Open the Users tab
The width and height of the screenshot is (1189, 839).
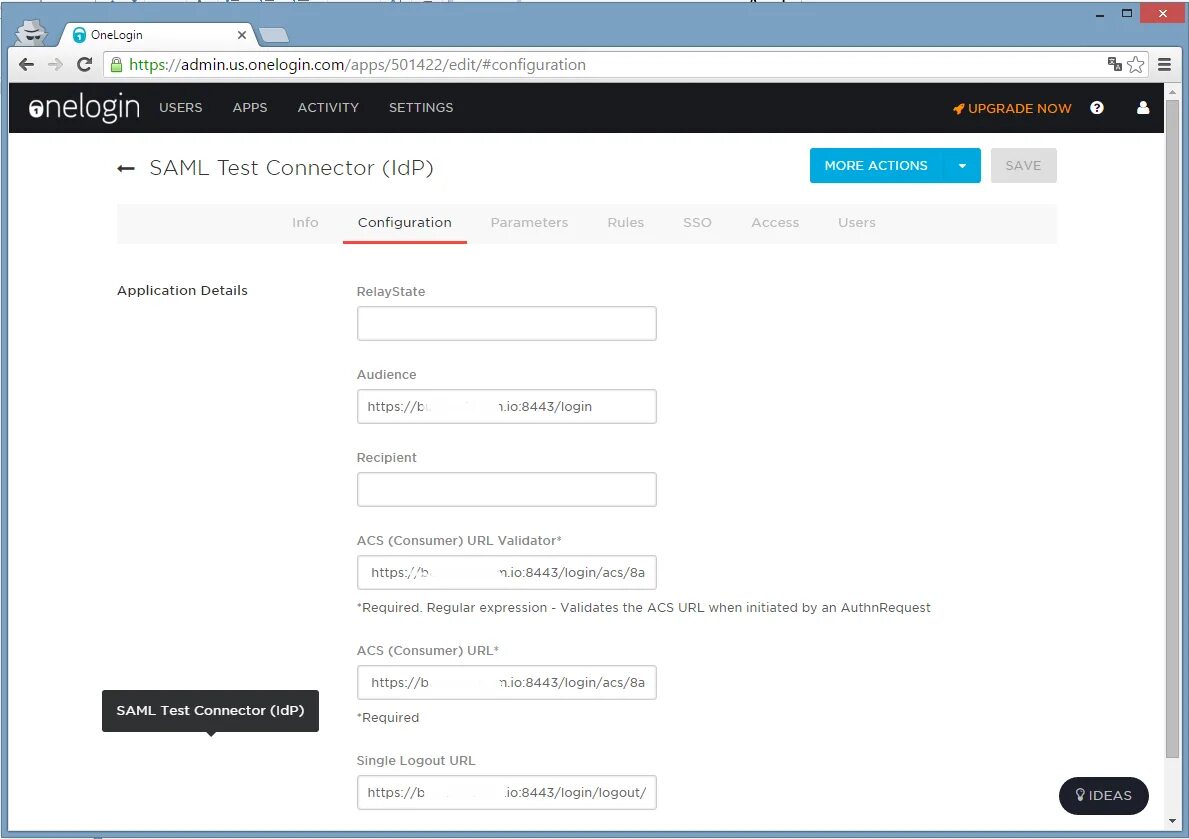pyautogui.click(x=857, y=222)
